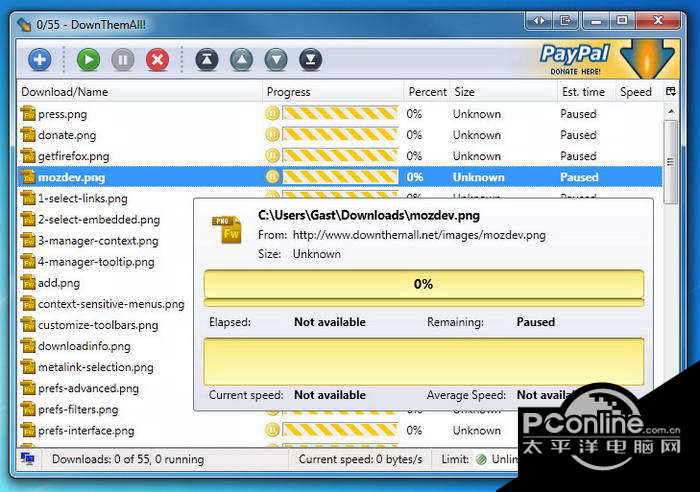
Task: Click the file icon next to add.png
Action: click(28, 282)
